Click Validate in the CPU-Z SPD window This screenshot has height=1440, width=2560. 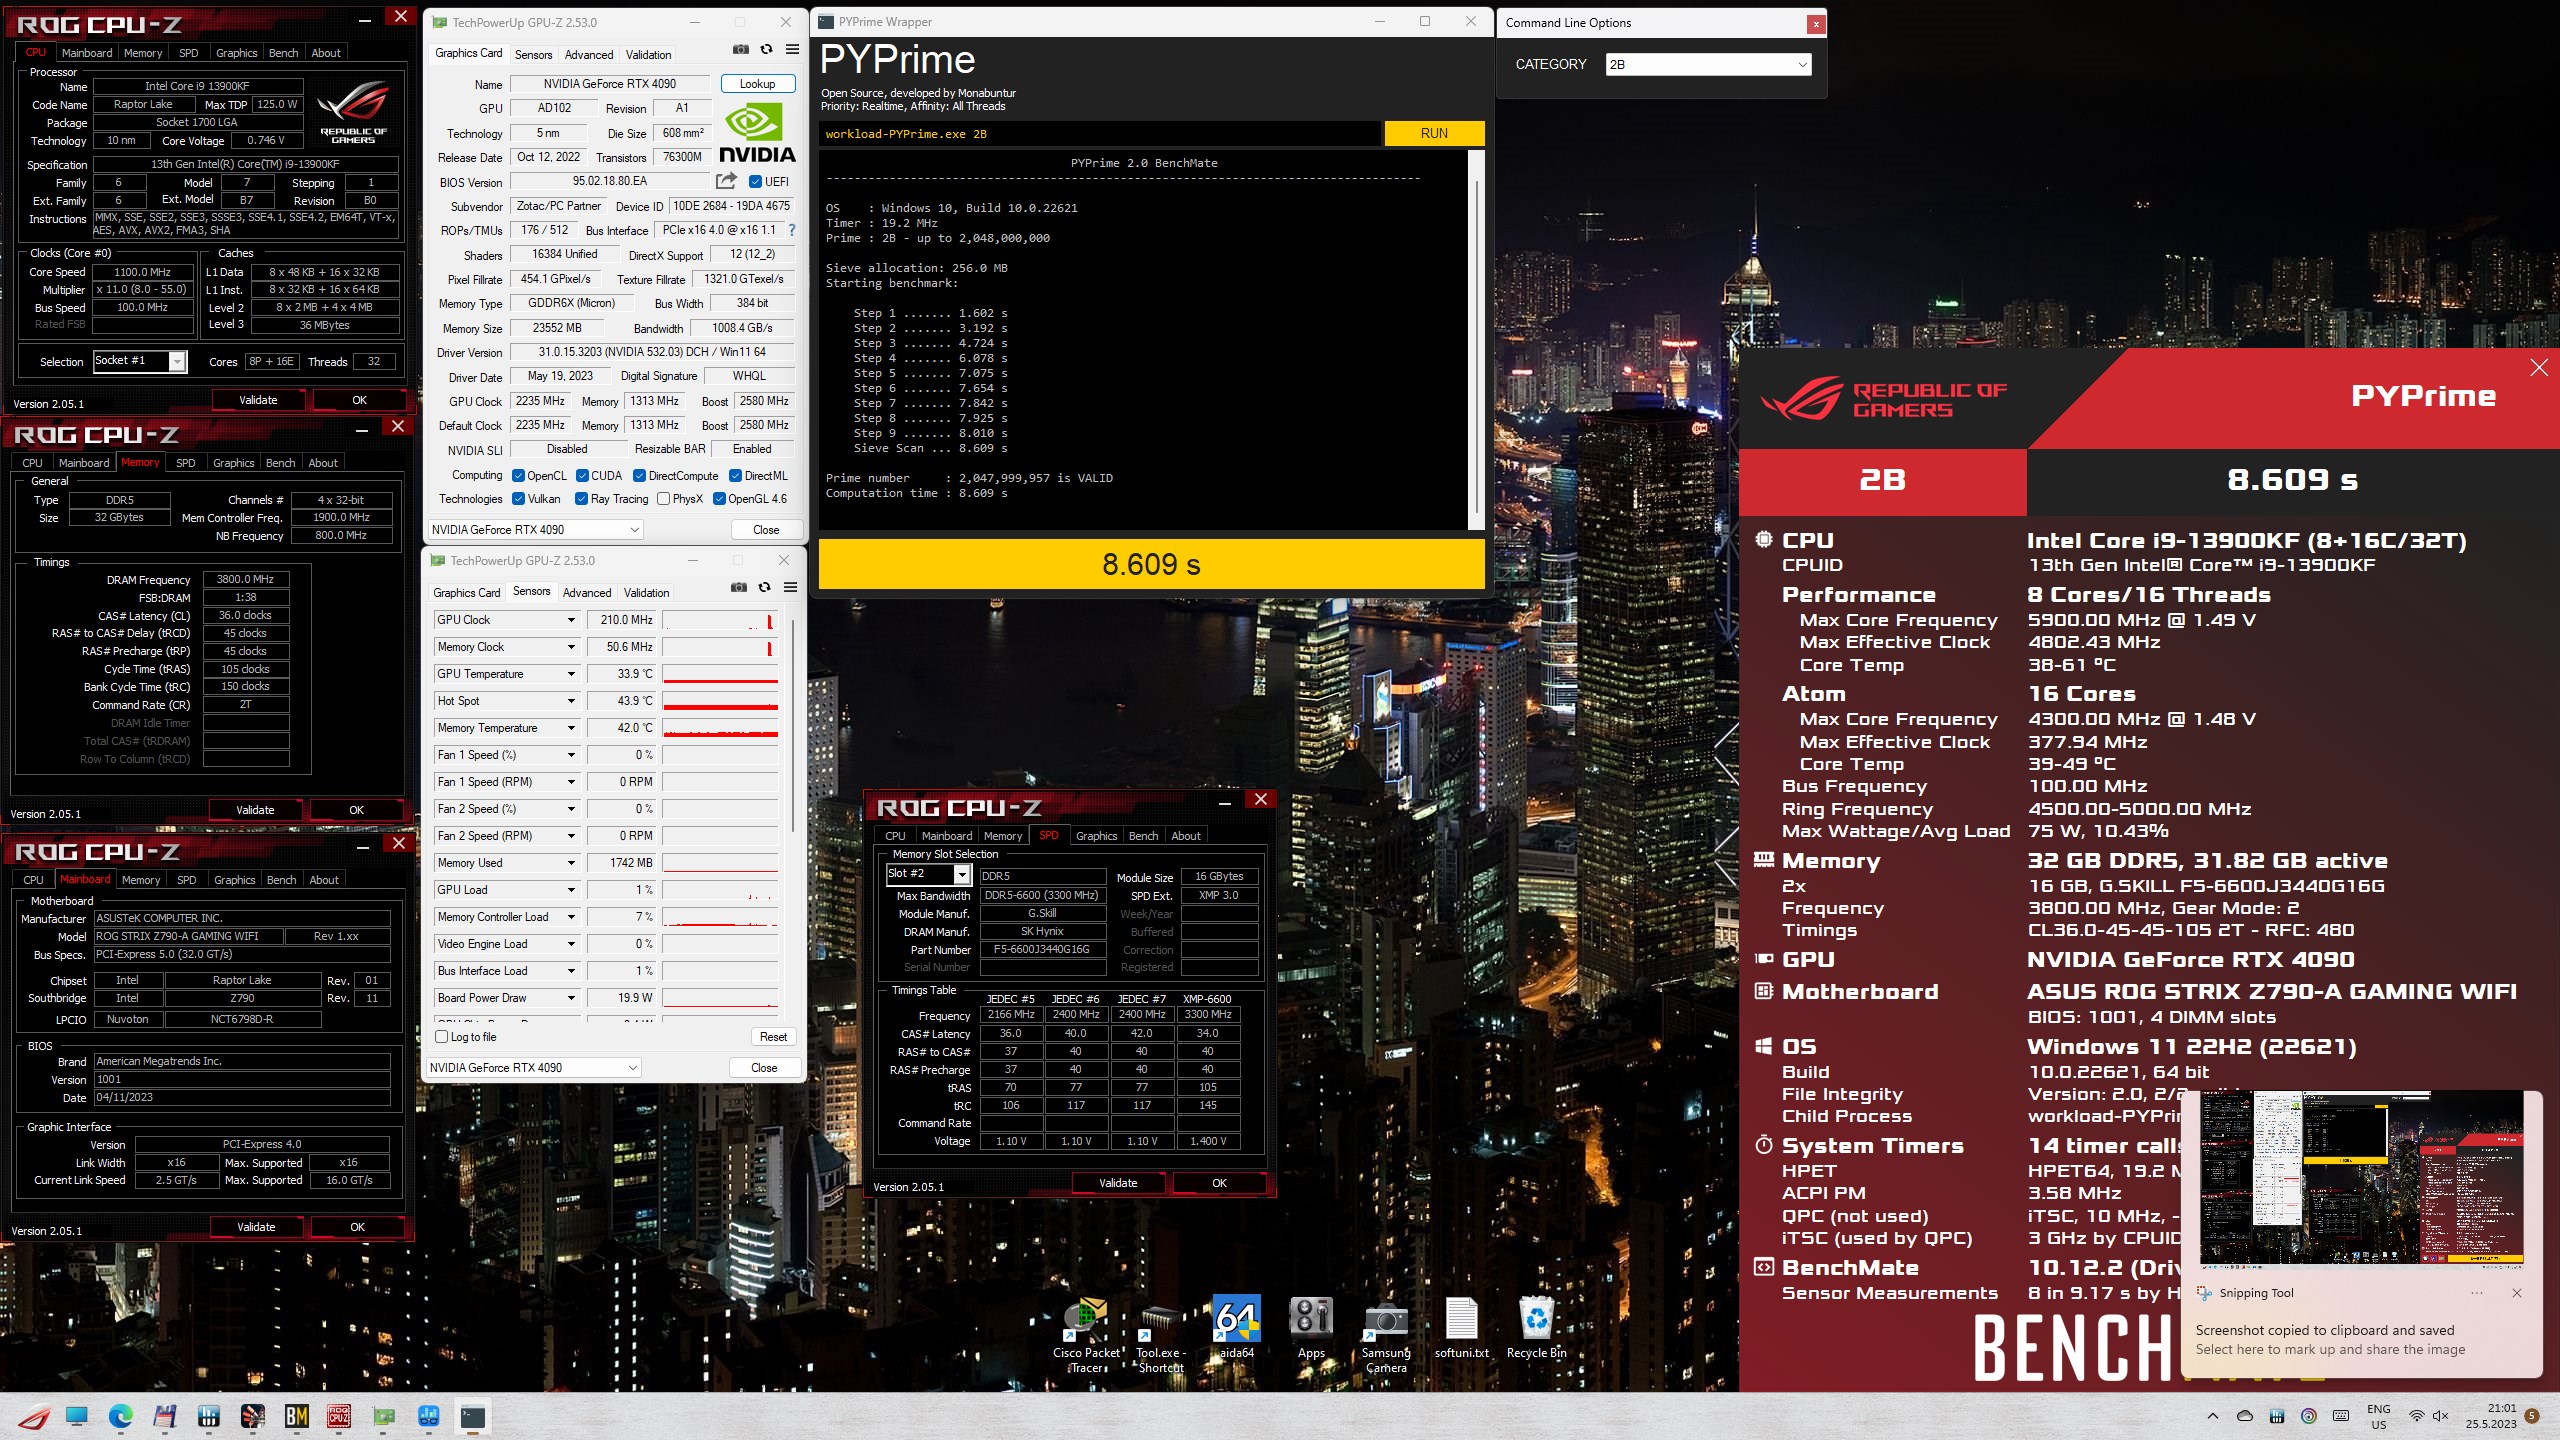[1117, 1183]
